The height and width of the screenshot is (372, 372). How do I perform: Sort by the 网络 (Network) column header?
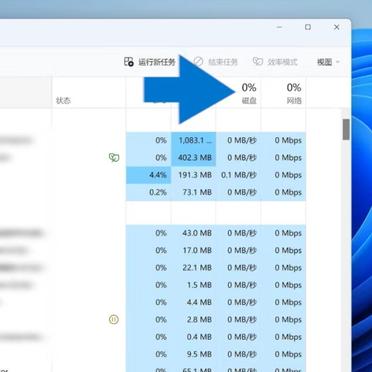[x=283, y=93]
